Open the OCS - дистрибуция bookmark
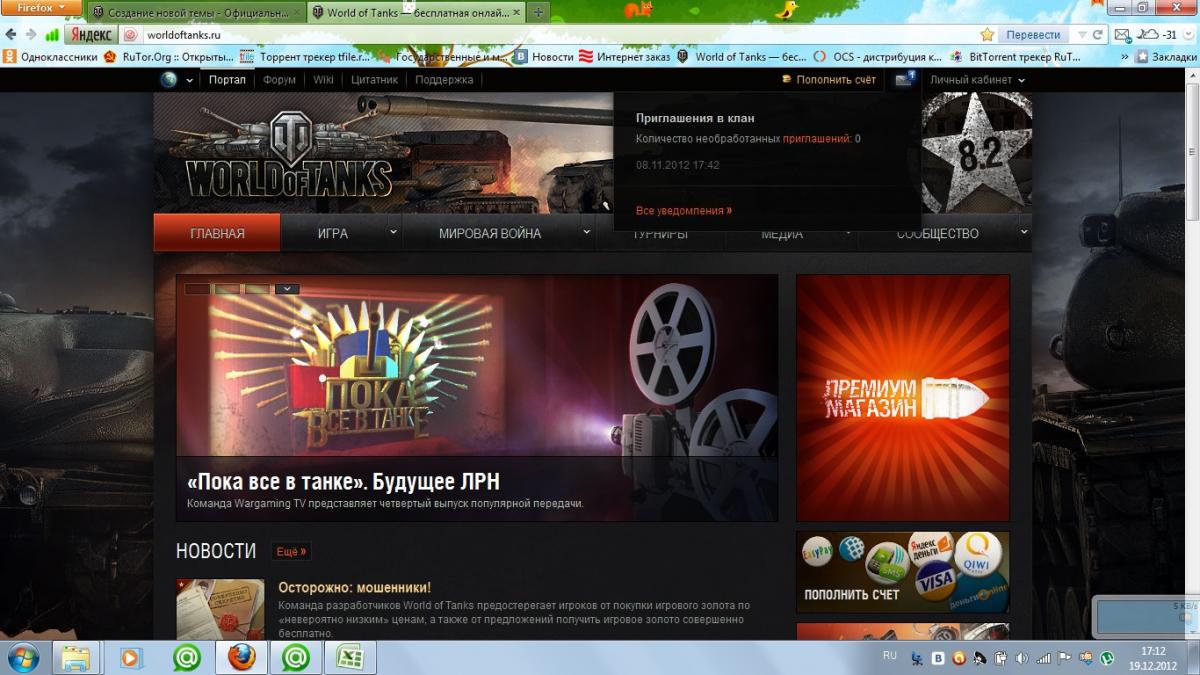1200x675 pixels. [876, 57]
